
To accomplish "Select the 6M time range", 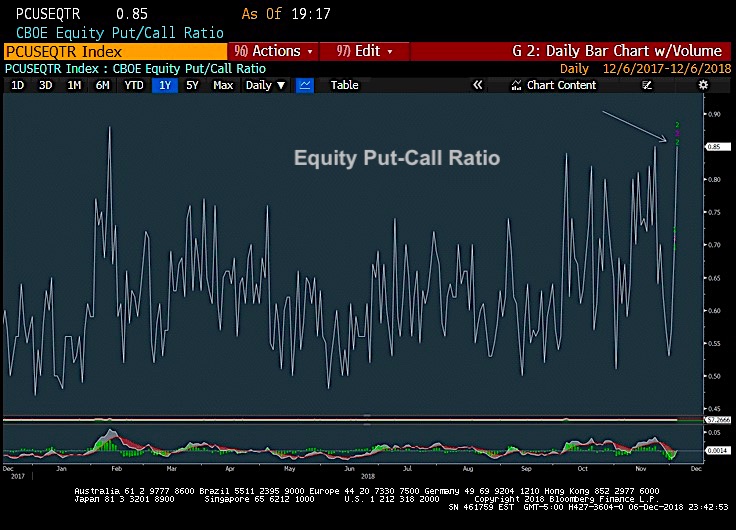I will pos(102,85).
